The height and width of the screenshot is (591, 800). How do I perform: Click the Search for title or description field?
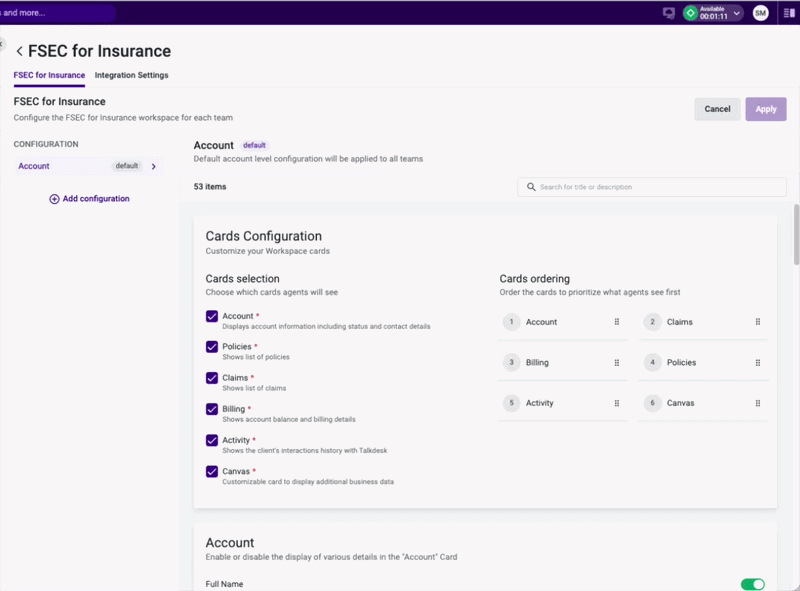coord(652,187)
